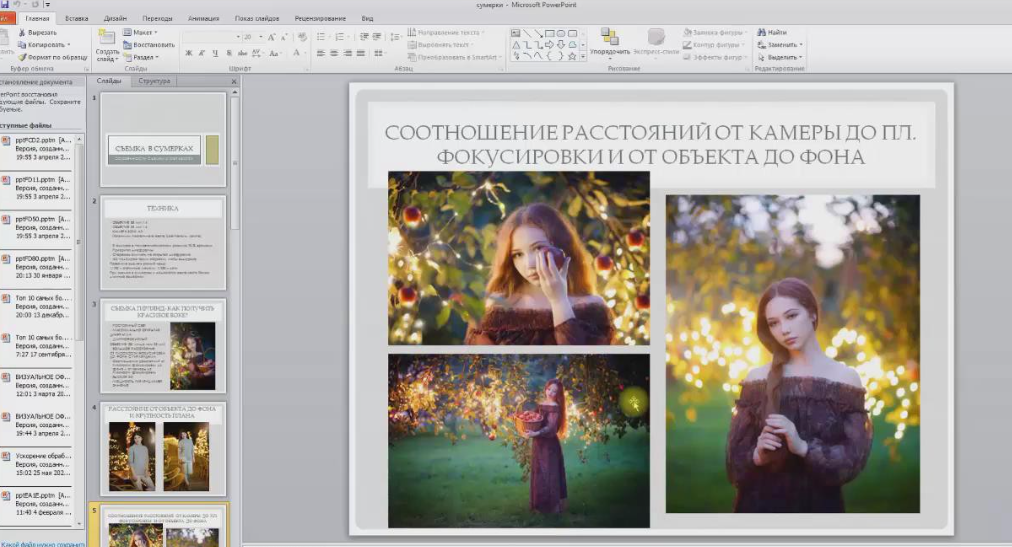Switch to the Структура pane tab
This screenshot has width=1012, height=547.
[154, 81]
